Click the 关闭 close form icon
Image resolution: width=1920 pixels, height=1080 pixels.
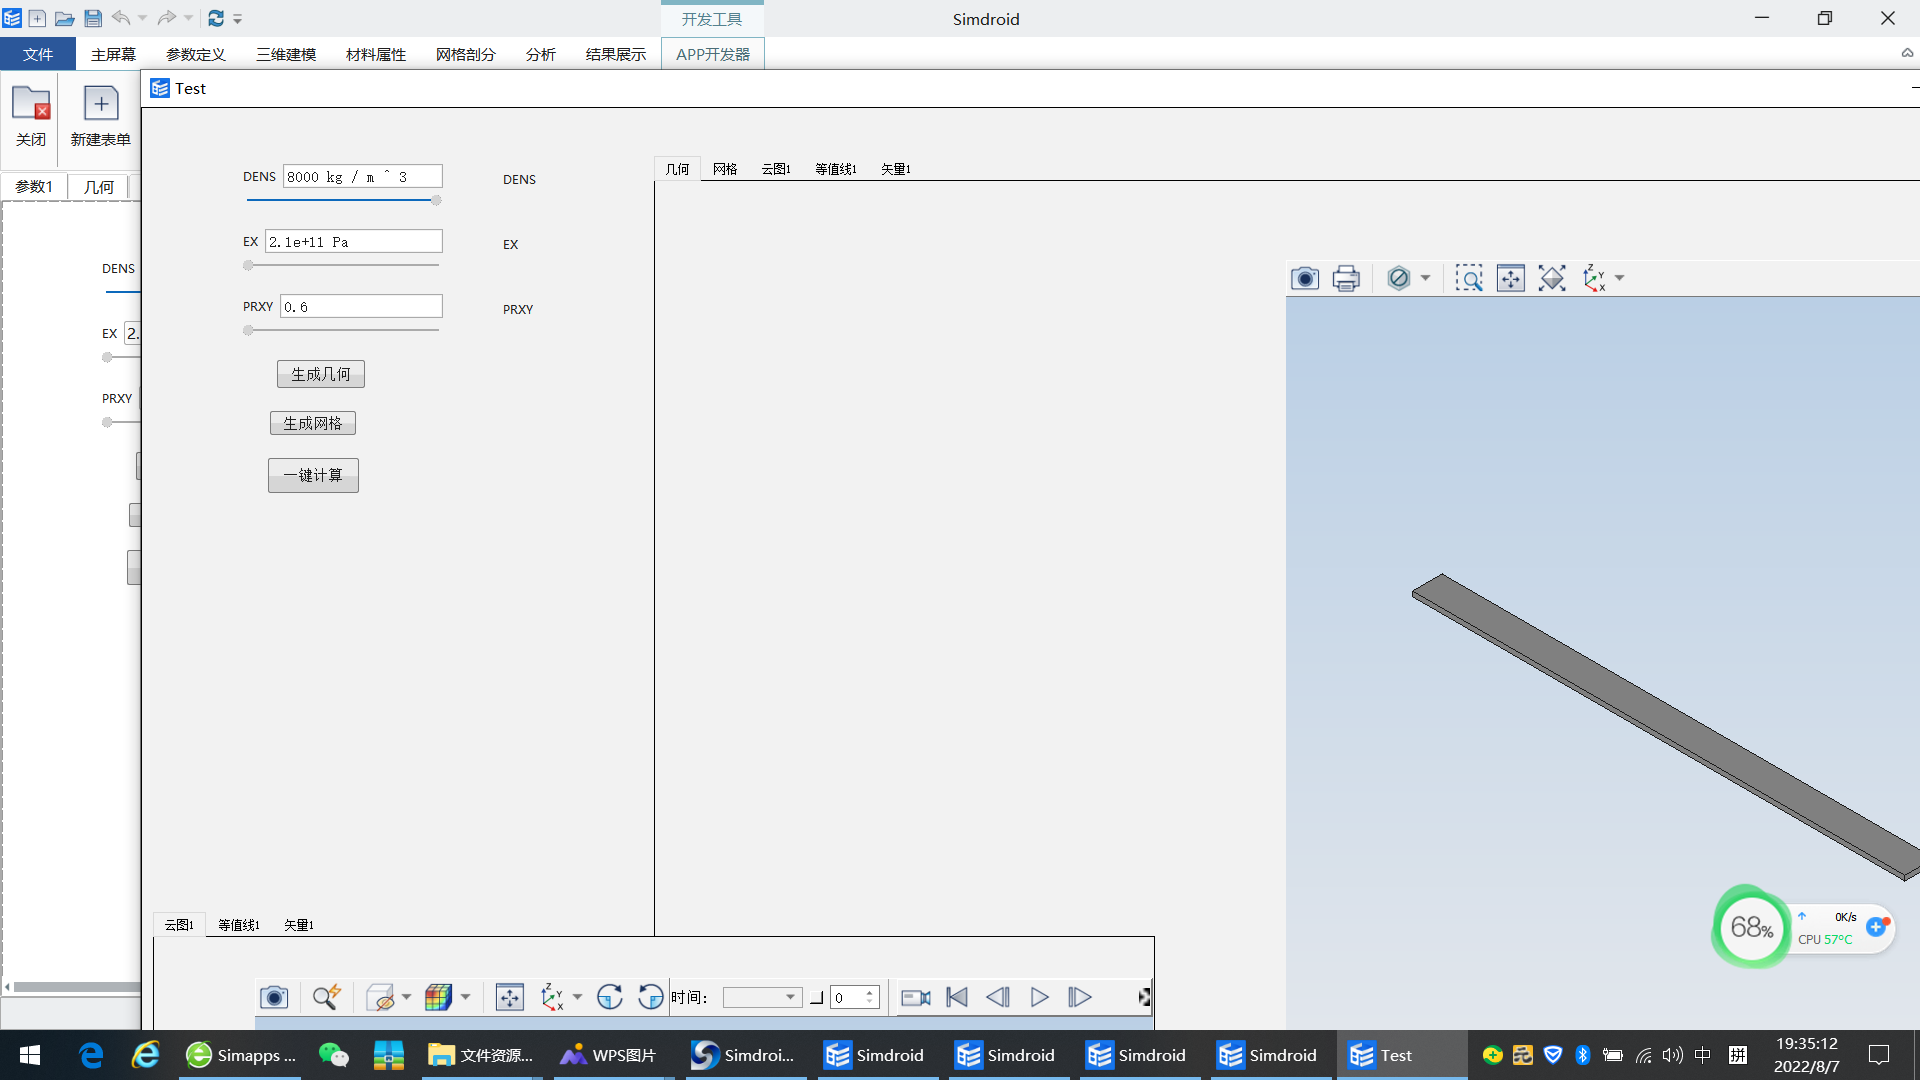pyautogui.click(x=31, y=116)
